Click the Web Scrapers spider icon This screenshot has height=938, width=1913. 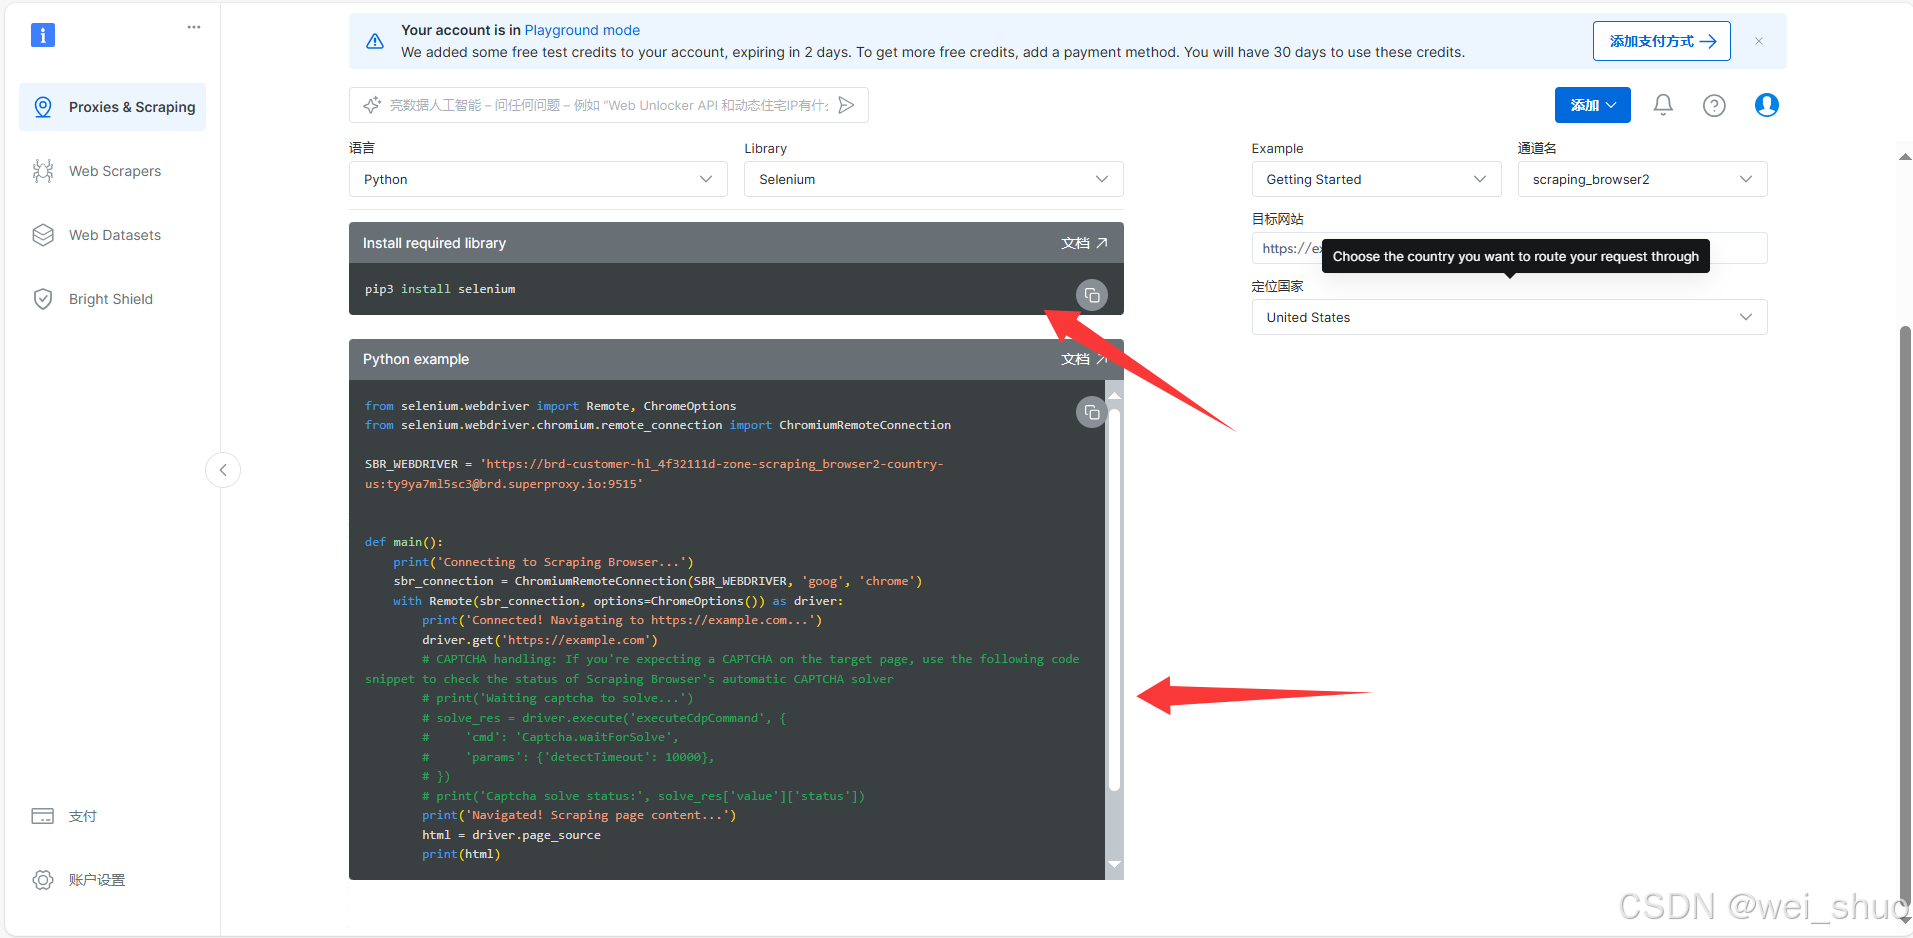coord(43,171)
